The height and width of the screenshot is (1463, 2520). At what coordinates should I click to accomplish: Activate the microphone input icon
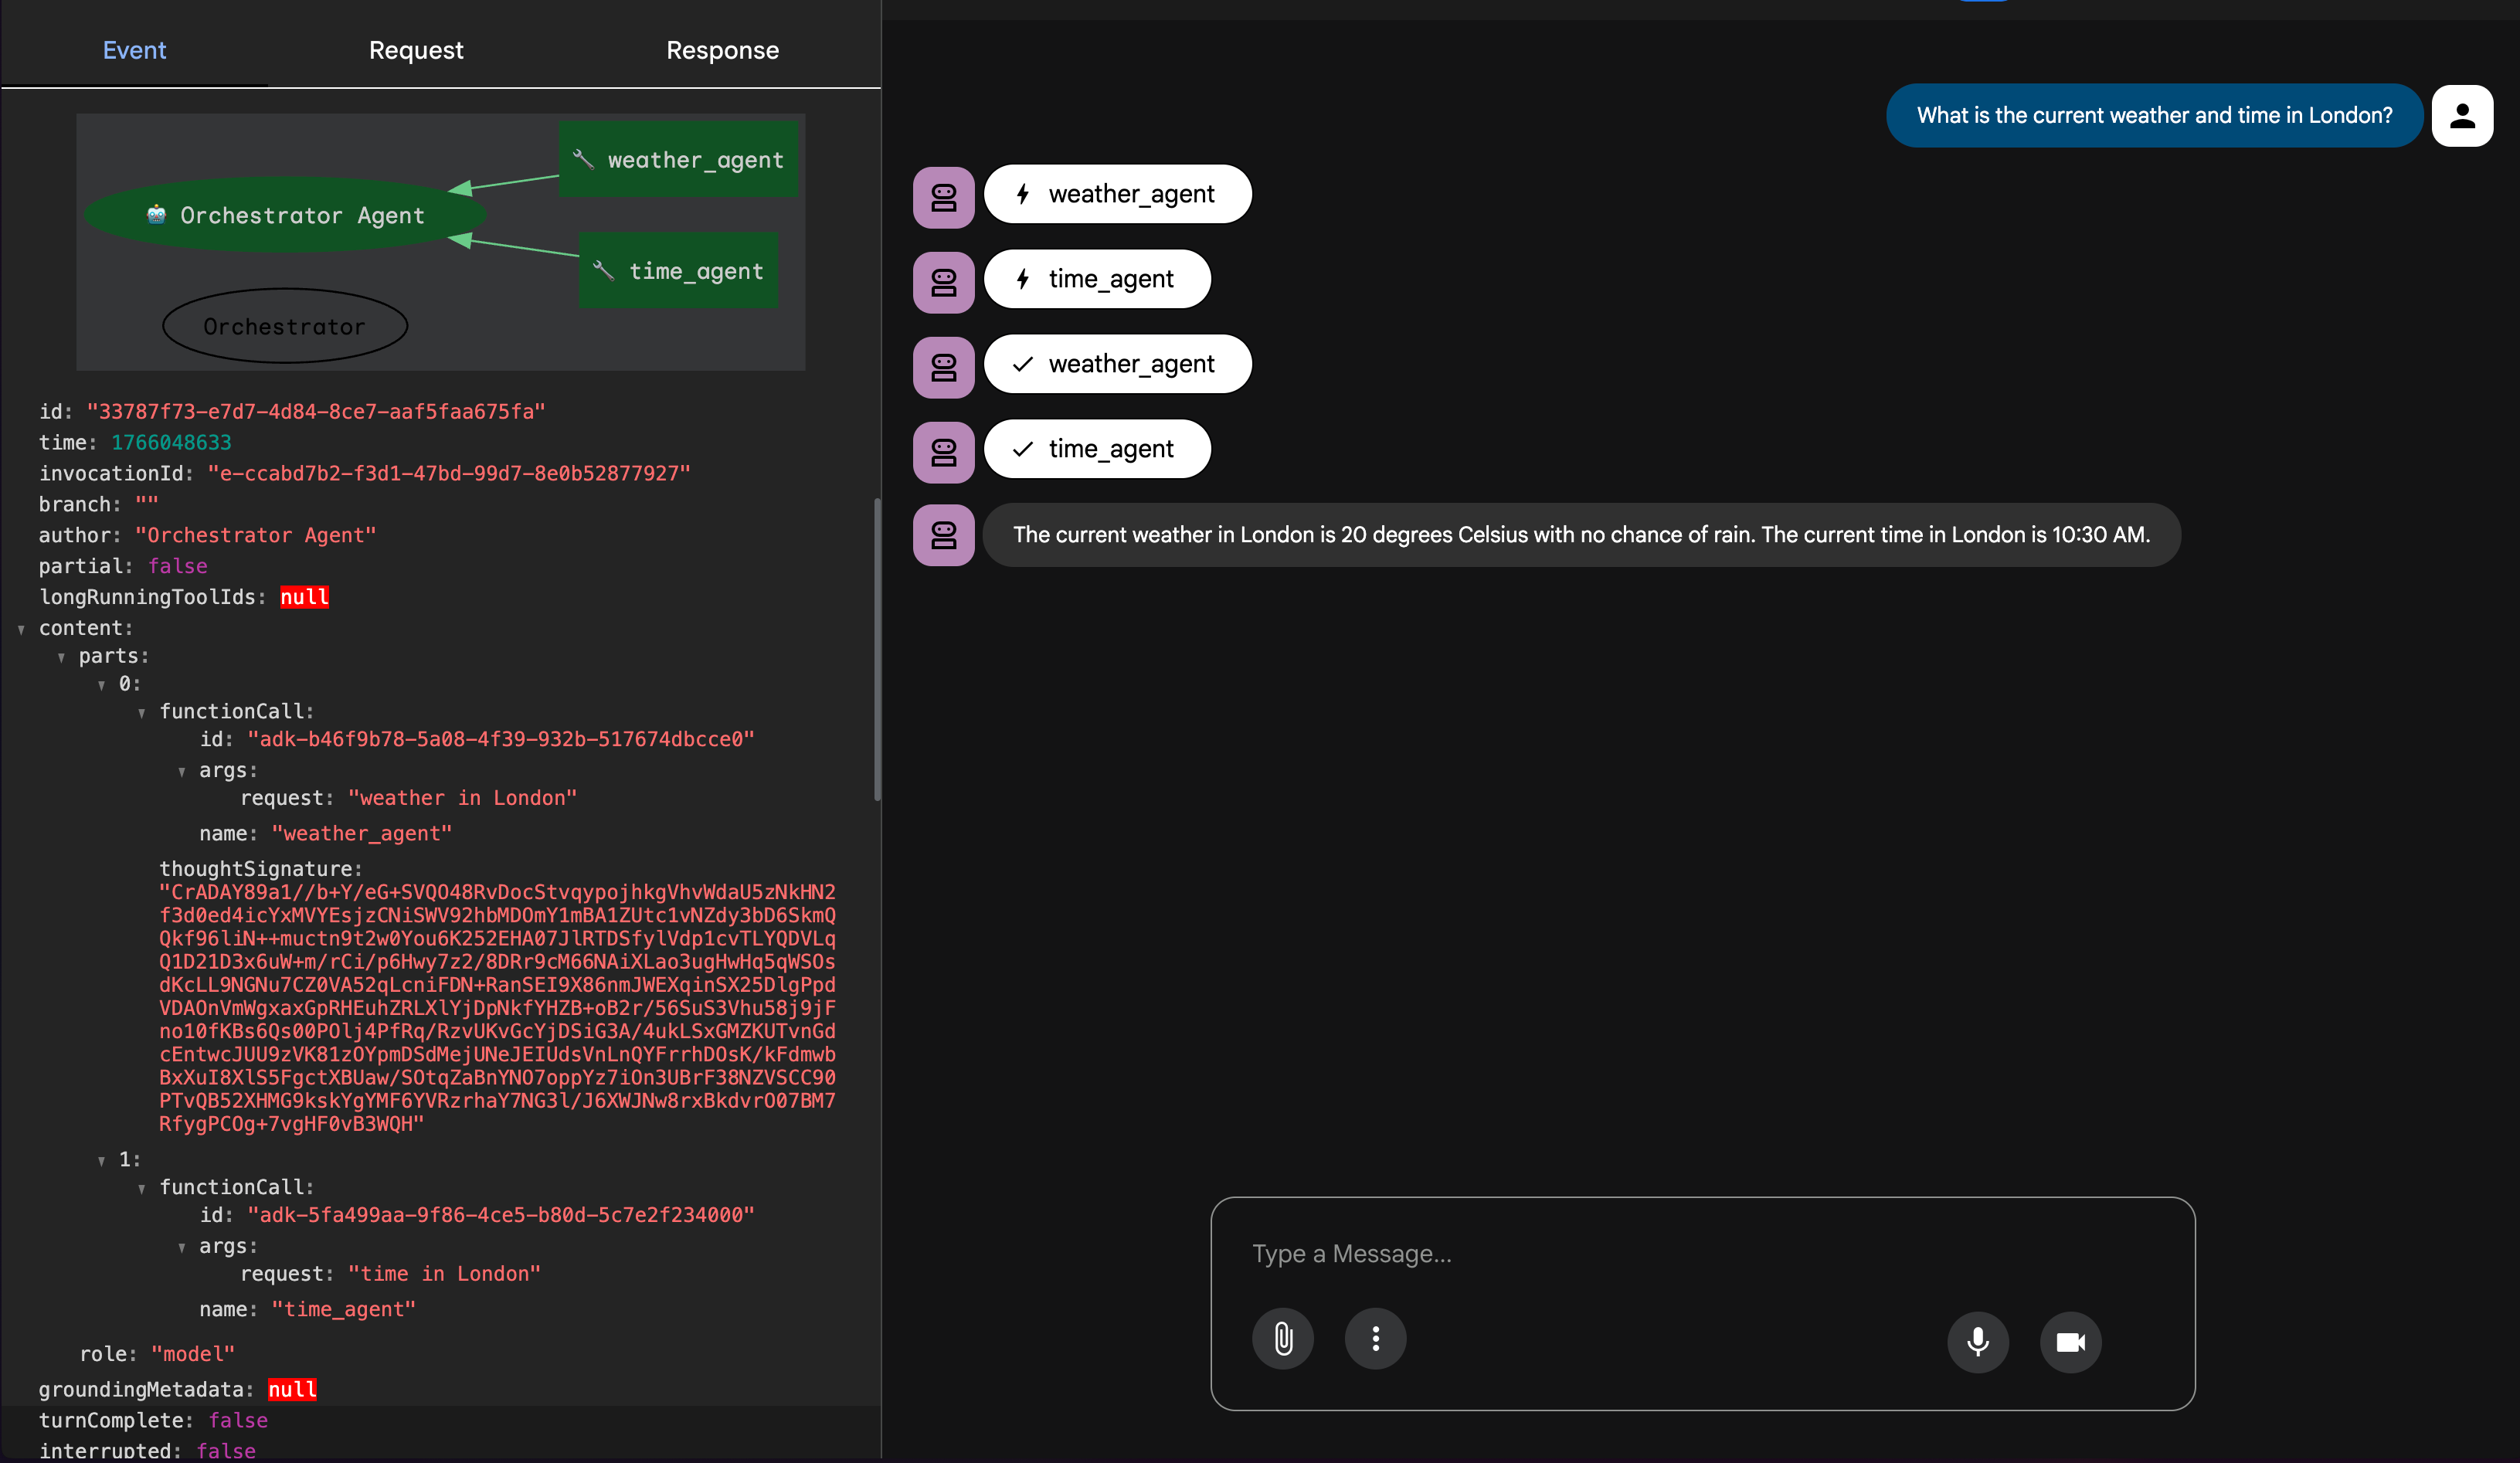pos(1977,1341)
